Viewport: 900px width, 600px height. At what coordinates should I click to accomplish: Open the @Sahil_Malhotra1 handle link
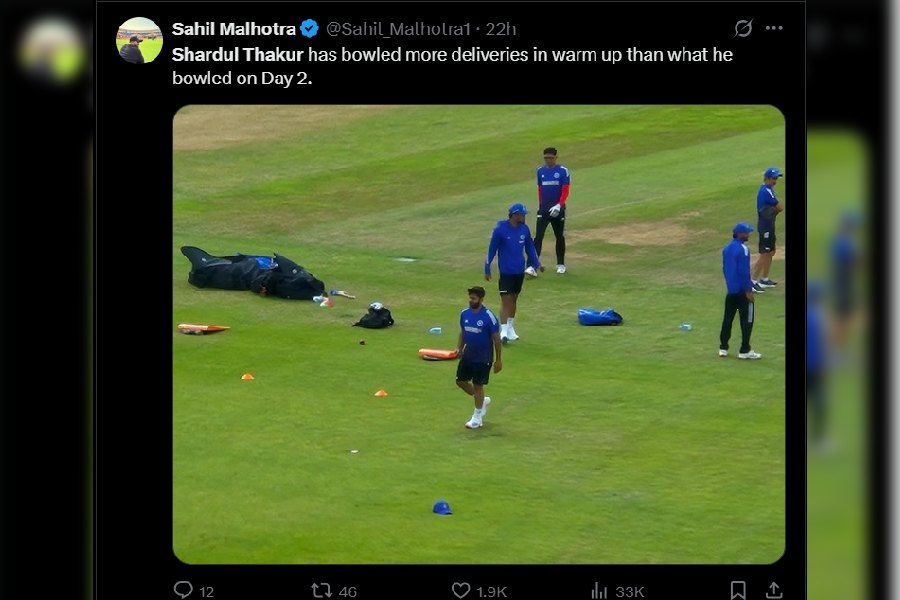coord(398,29)
